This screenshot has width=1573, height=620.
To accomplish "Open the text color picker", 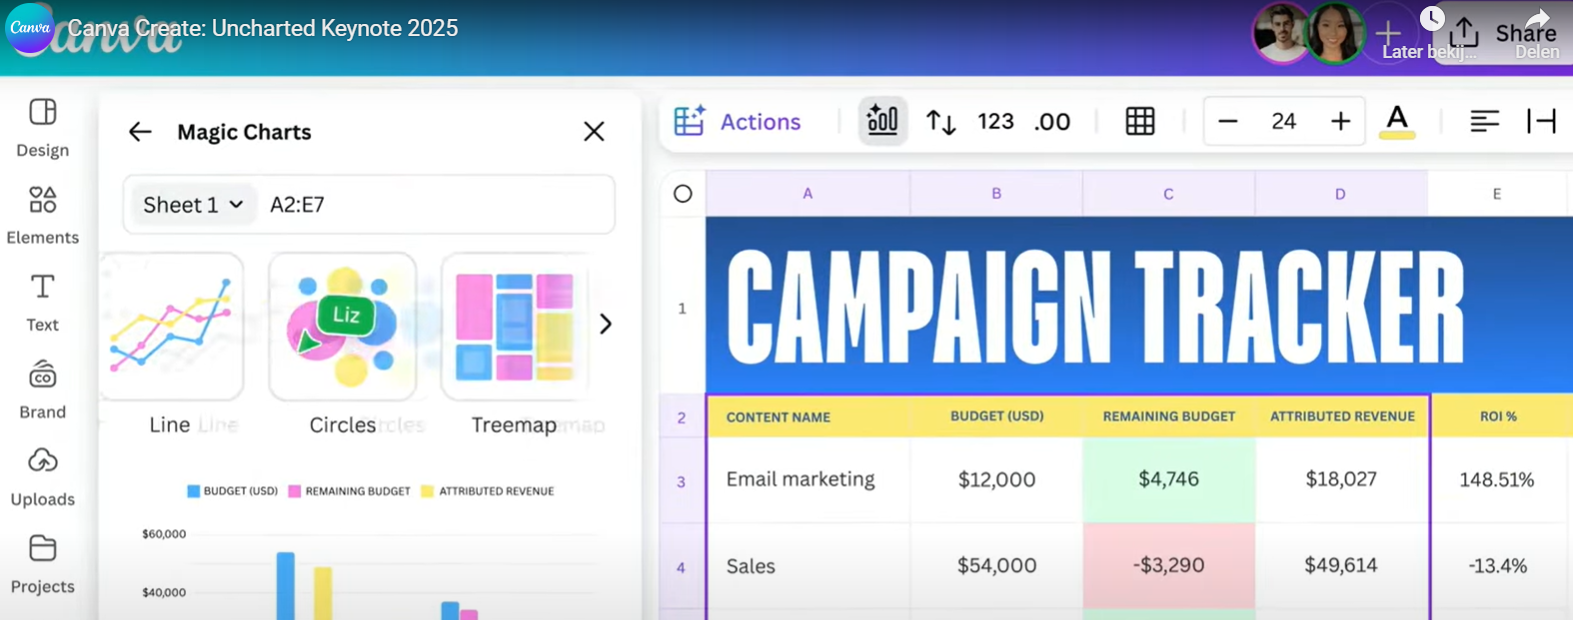I will coord(1397,122).
